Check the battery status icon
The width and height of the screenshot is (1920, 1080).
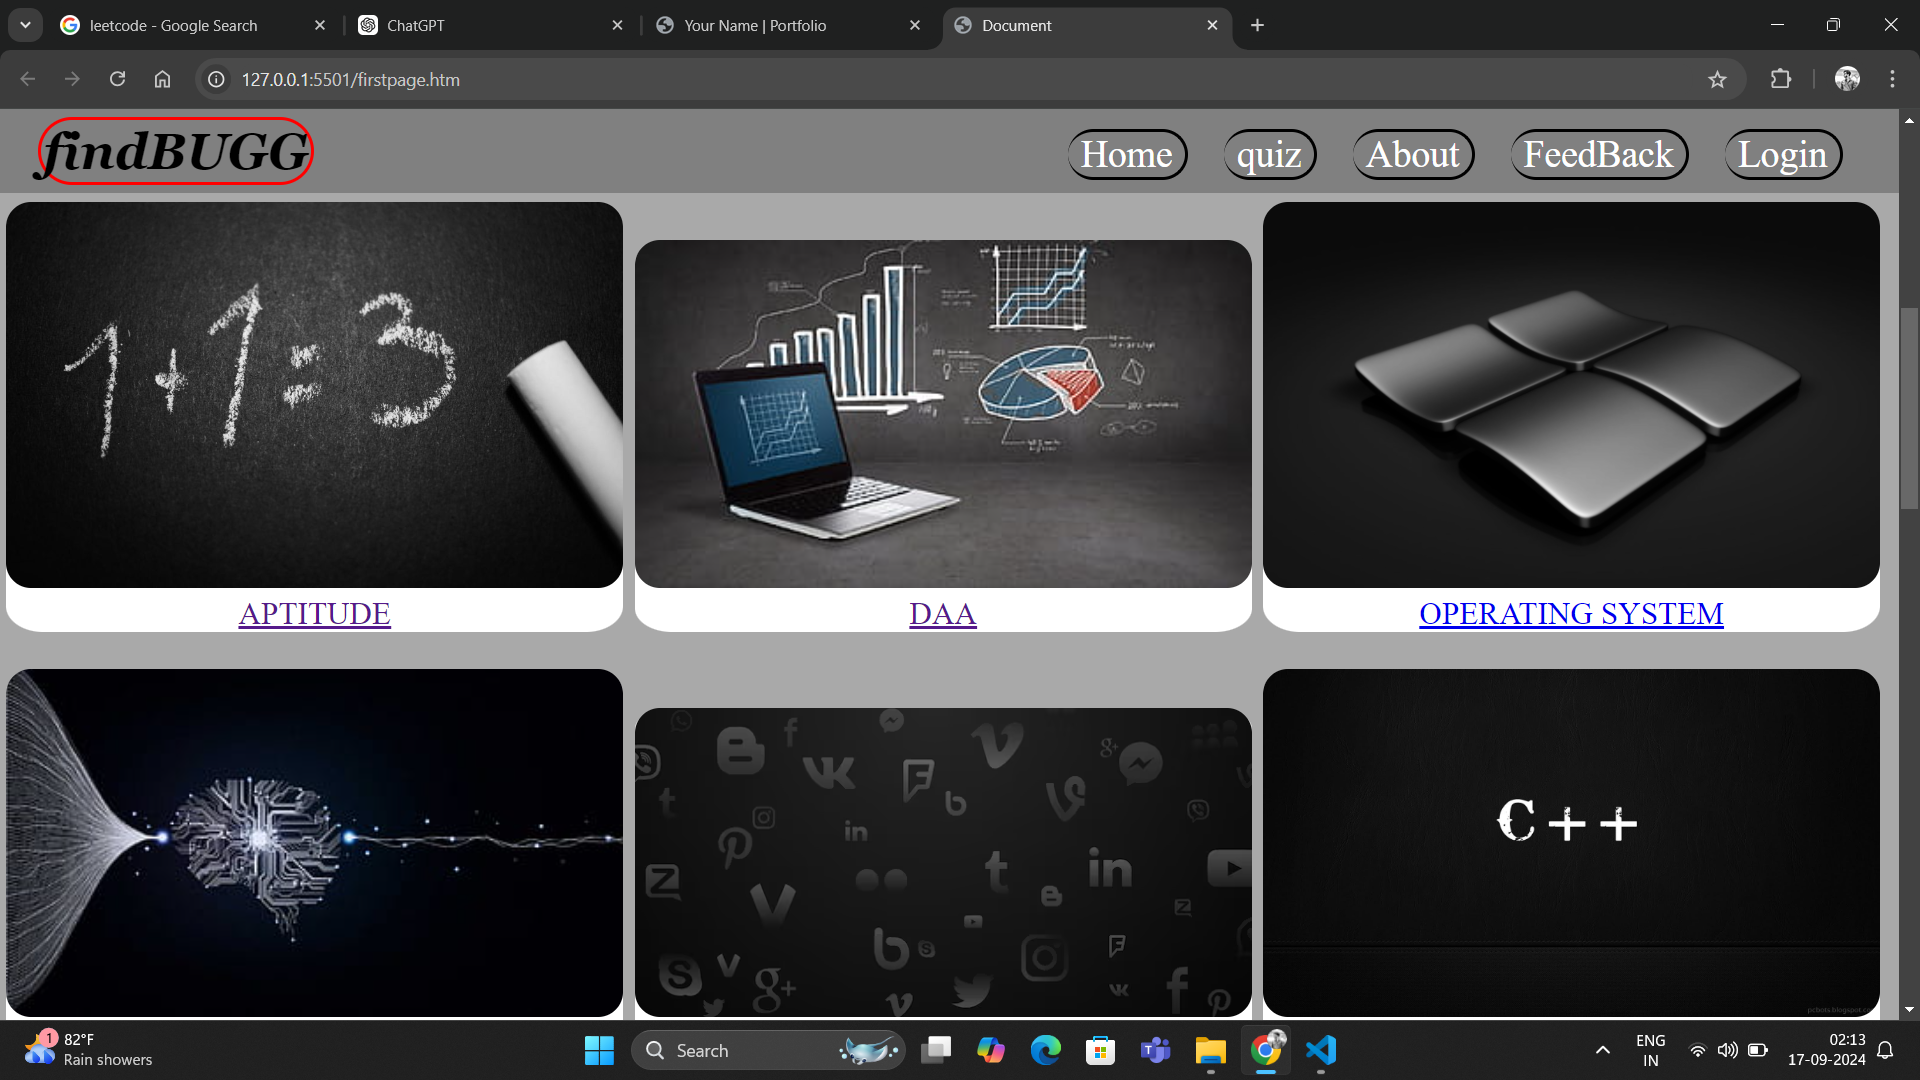(1757, 1050)
